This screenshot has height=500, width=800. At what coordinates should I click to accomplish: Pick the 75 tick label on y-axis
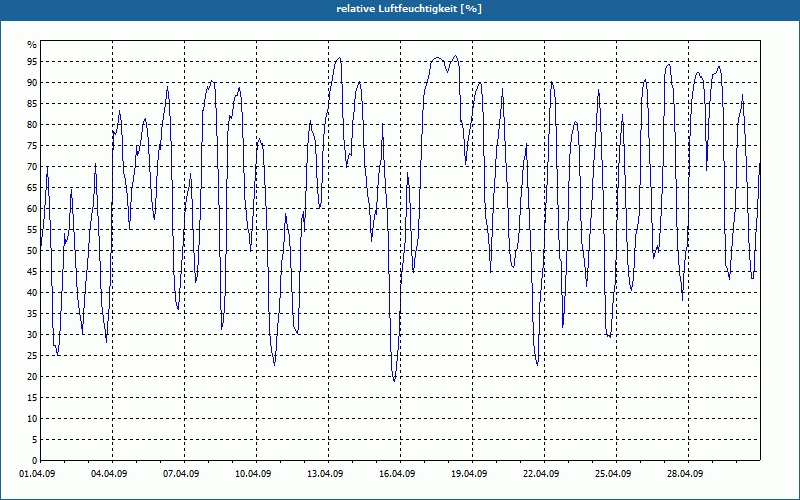click(x=32, y=145)
